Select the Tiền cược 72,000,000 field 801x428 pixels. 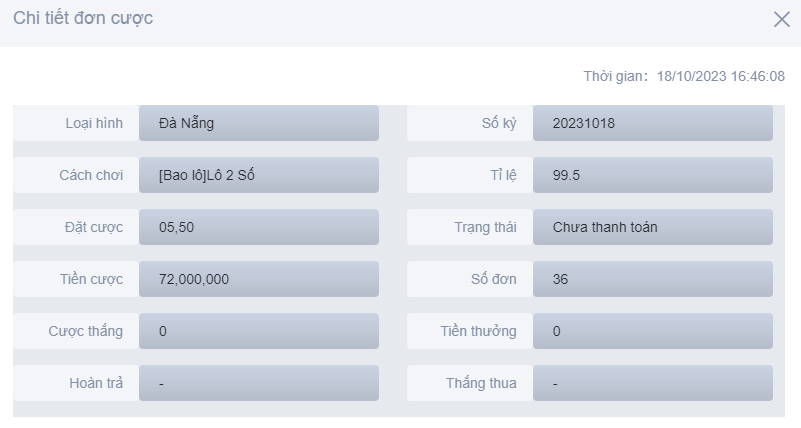pyautogui.click(x=259, y=279)
